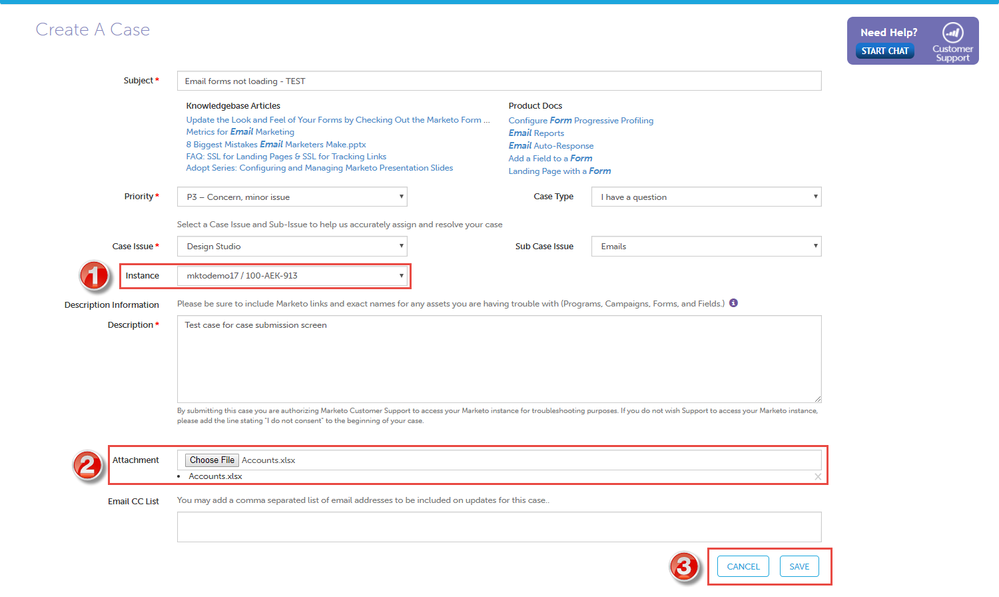Open the SSL for Landing Pages FAQ

(x=286, y=156)
